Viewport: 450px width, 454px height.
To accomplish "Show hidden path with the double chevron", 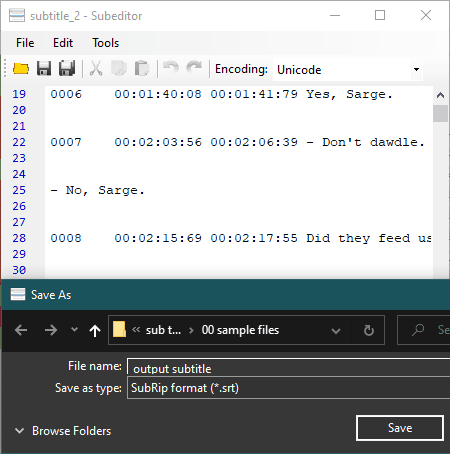I will 136,330.
